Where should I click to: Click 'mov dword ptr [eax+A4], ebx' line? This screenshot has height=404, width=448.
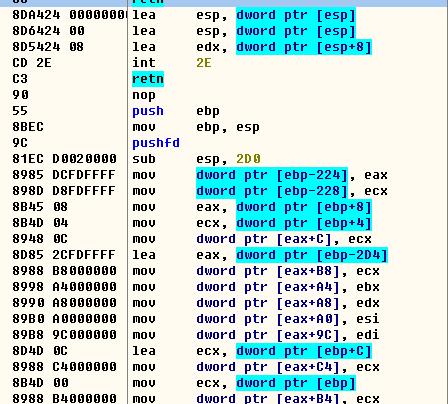[x=224, y=287]
